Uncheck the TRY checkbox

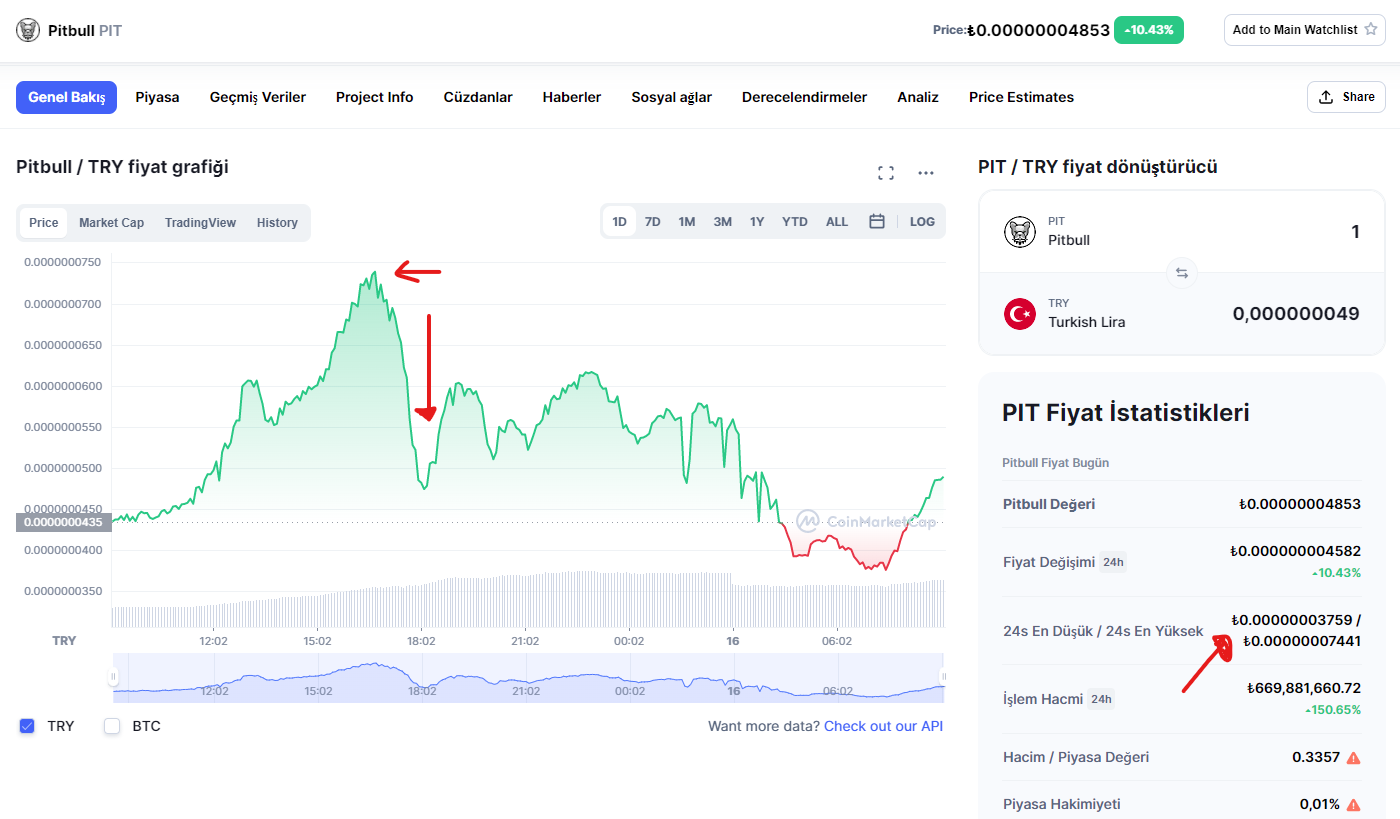click(27, 726)
